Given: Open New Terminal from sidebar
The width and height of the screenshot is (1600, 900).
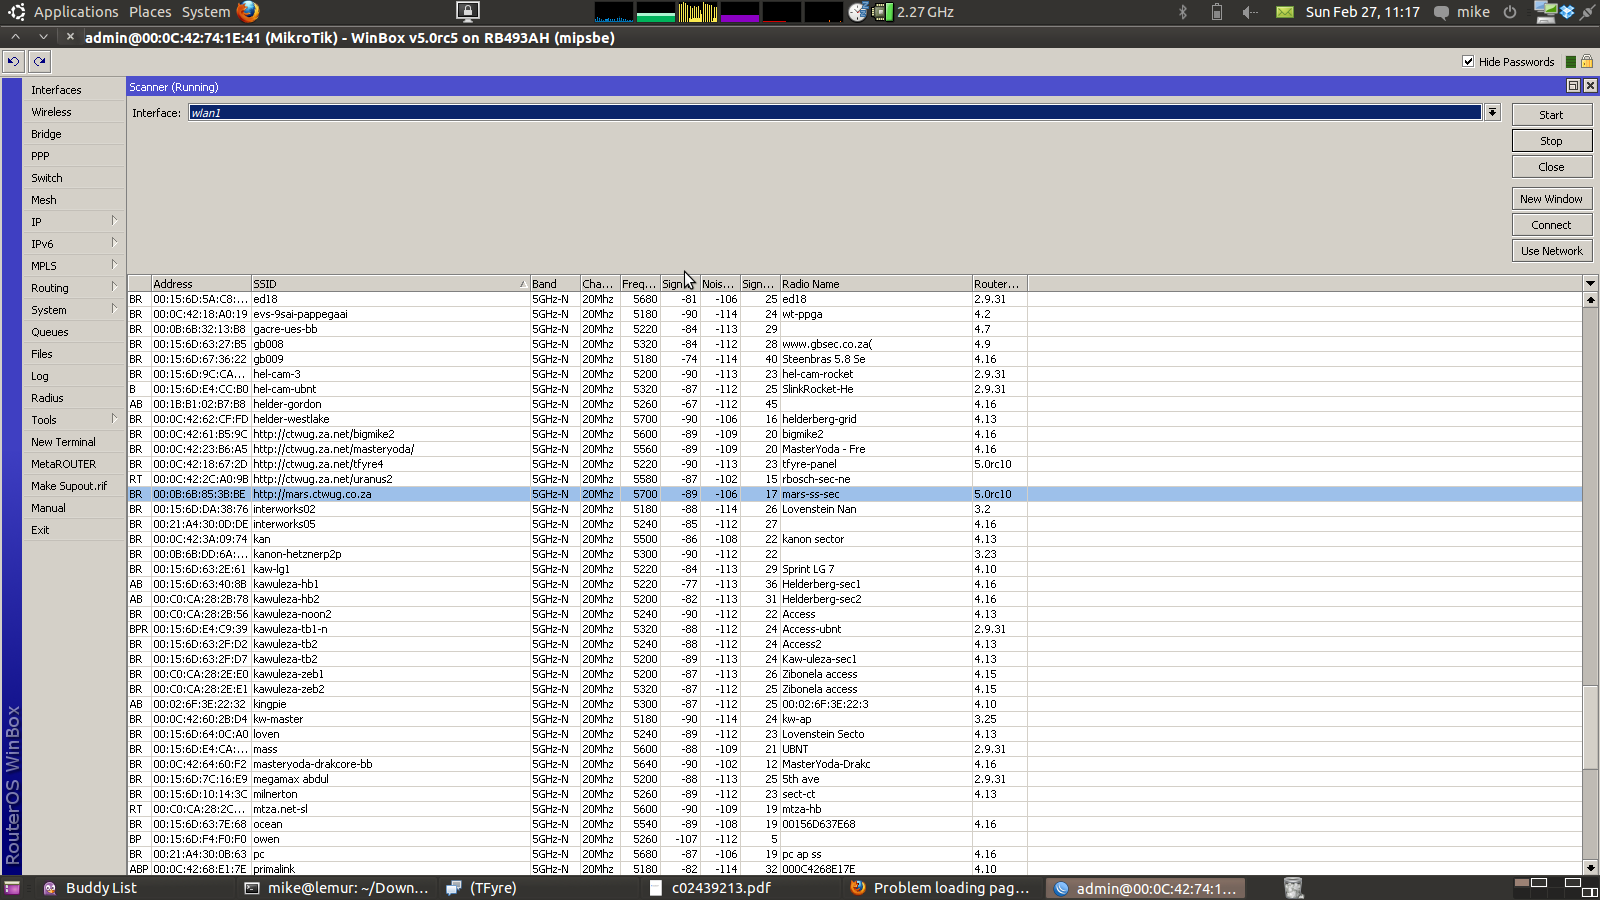Looking at the screenshot, I should pyautogui.click(x=74, y=442).
